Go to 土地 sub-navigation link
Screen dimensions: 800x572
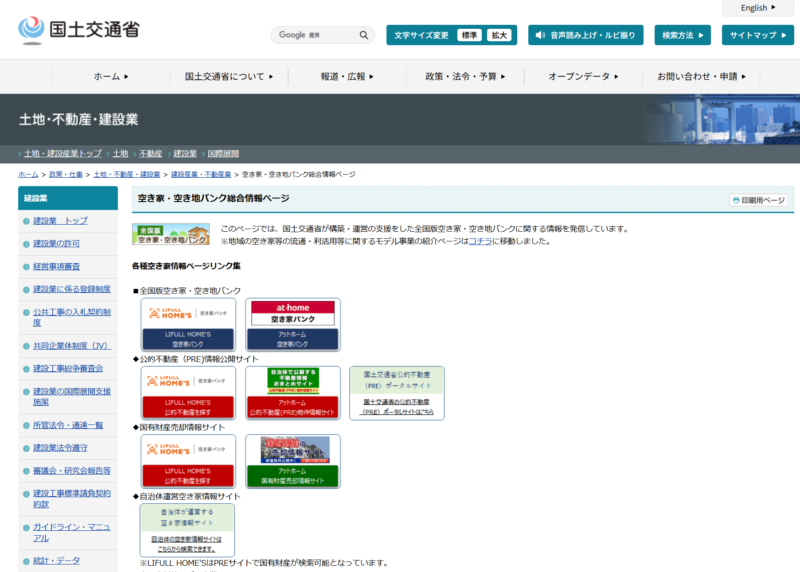120,154
